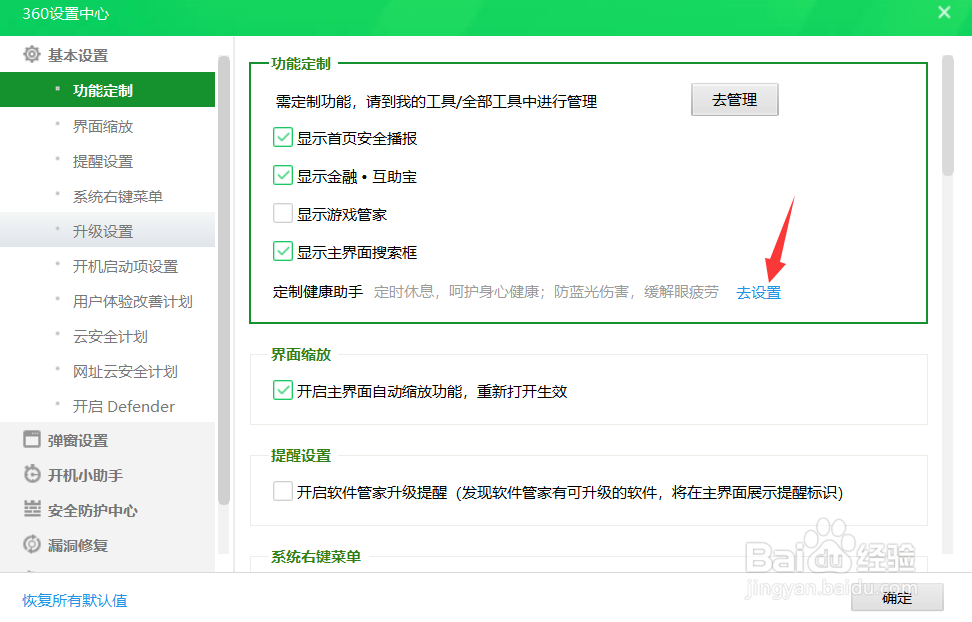Select 功能定制 in sidebar
Viewport: 972px width, 622px height.
[107, 90]
